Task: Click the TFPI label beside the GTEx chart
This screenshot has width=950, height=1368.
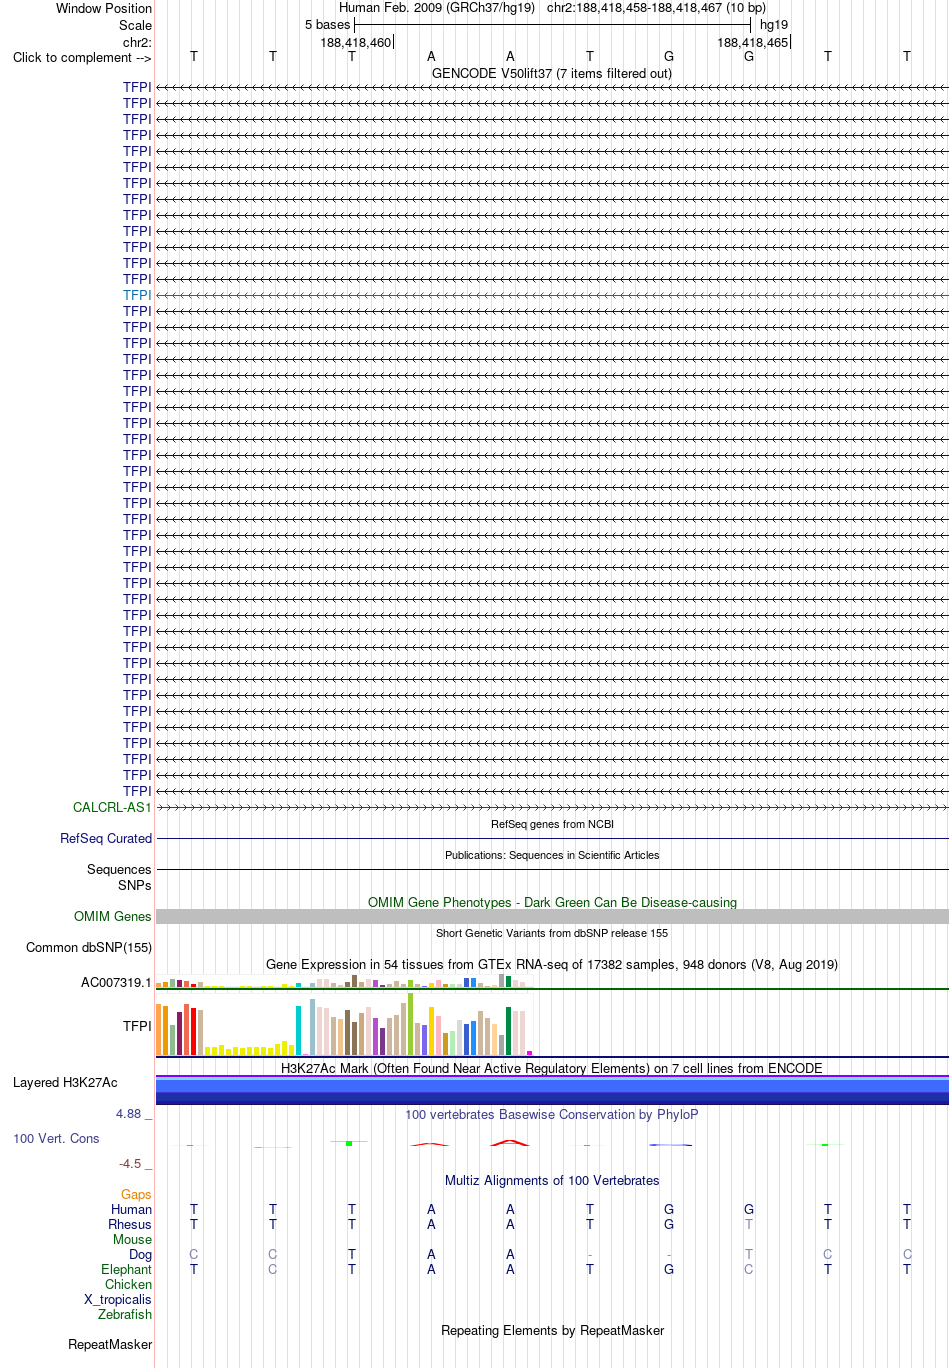Action: (137, 1026)
